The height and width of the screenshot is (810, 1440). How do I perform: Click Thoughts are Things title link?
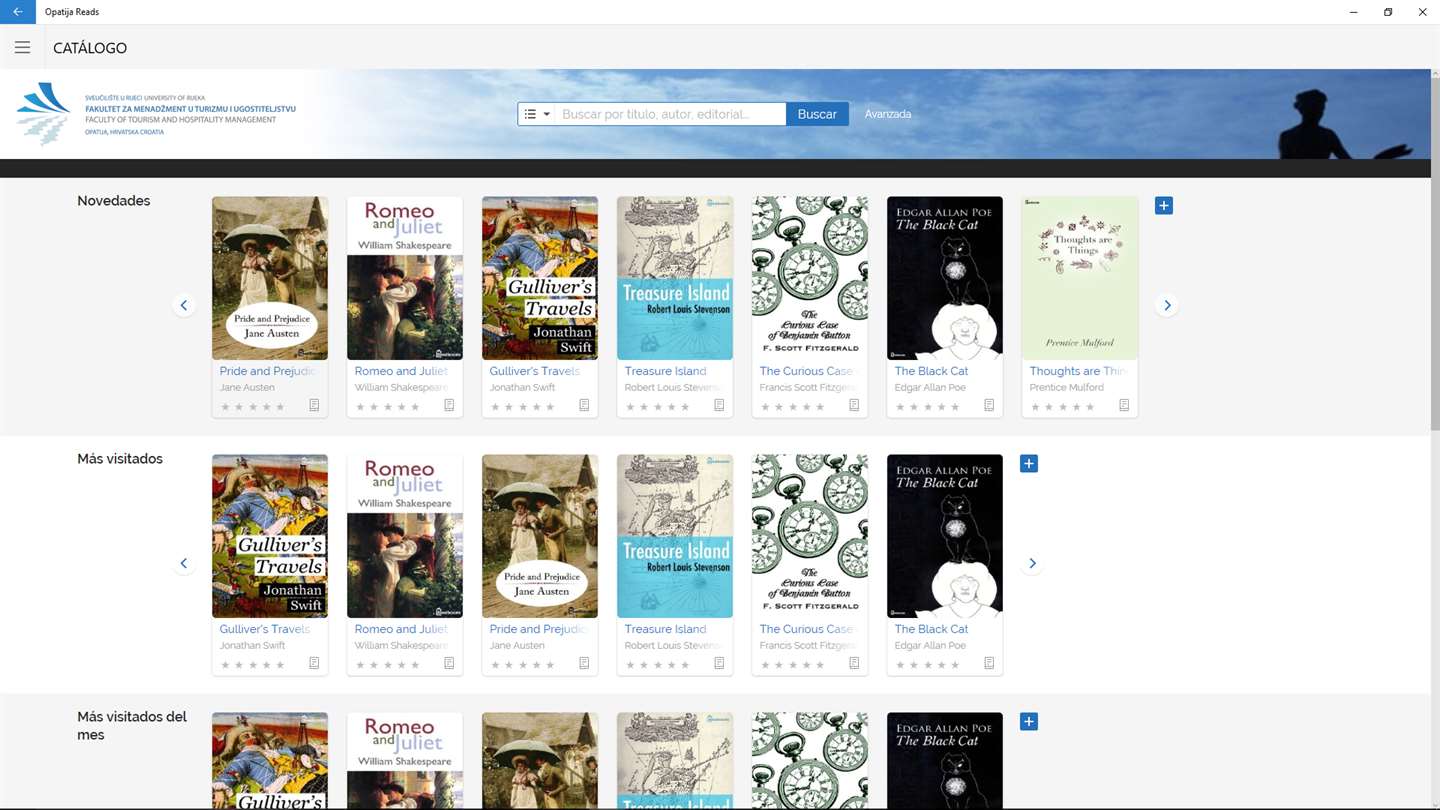[x=1079, y=371]
